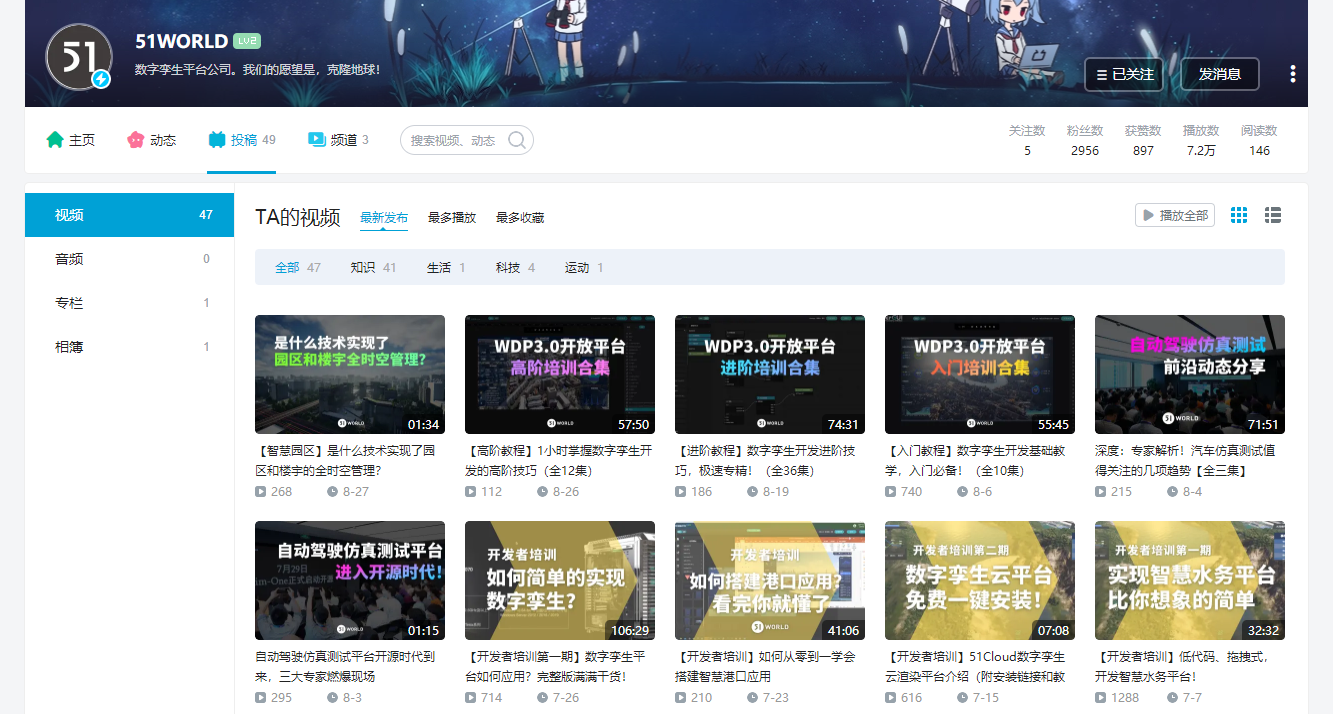
Task: Open the 【高阶教程】 video title link
Action: point(559,460)
